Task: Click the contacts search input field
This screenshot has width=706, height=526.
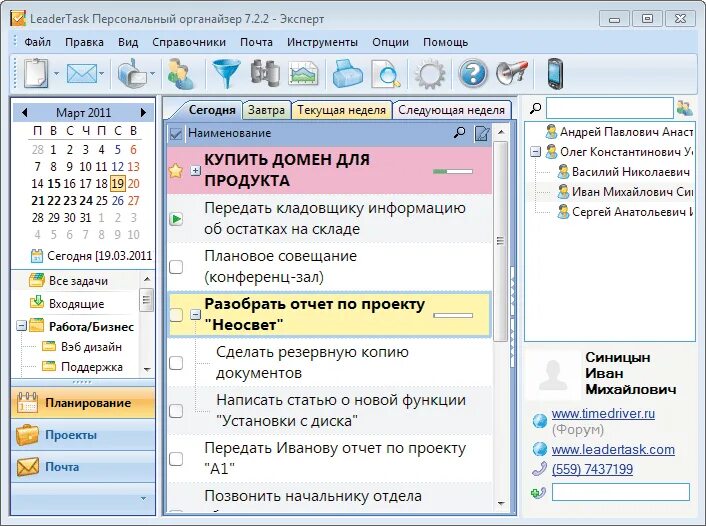Action: [x=610, y=109]
